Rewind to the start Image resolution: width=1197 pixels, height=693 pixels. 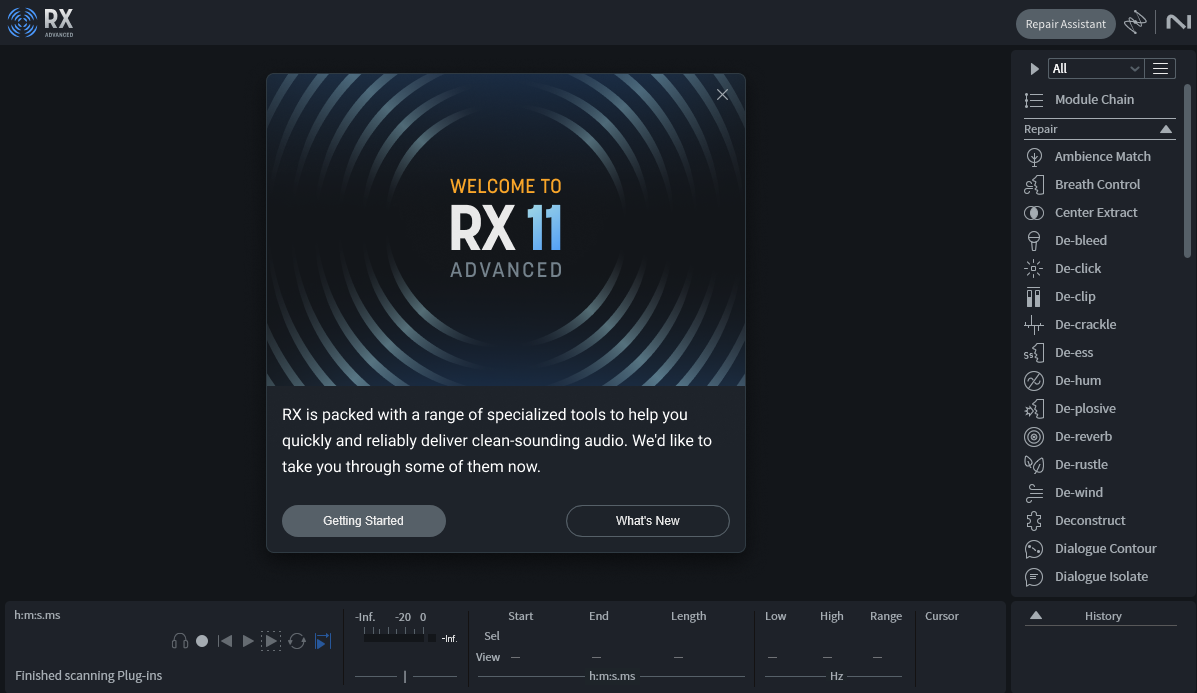(x=225, y=641)
